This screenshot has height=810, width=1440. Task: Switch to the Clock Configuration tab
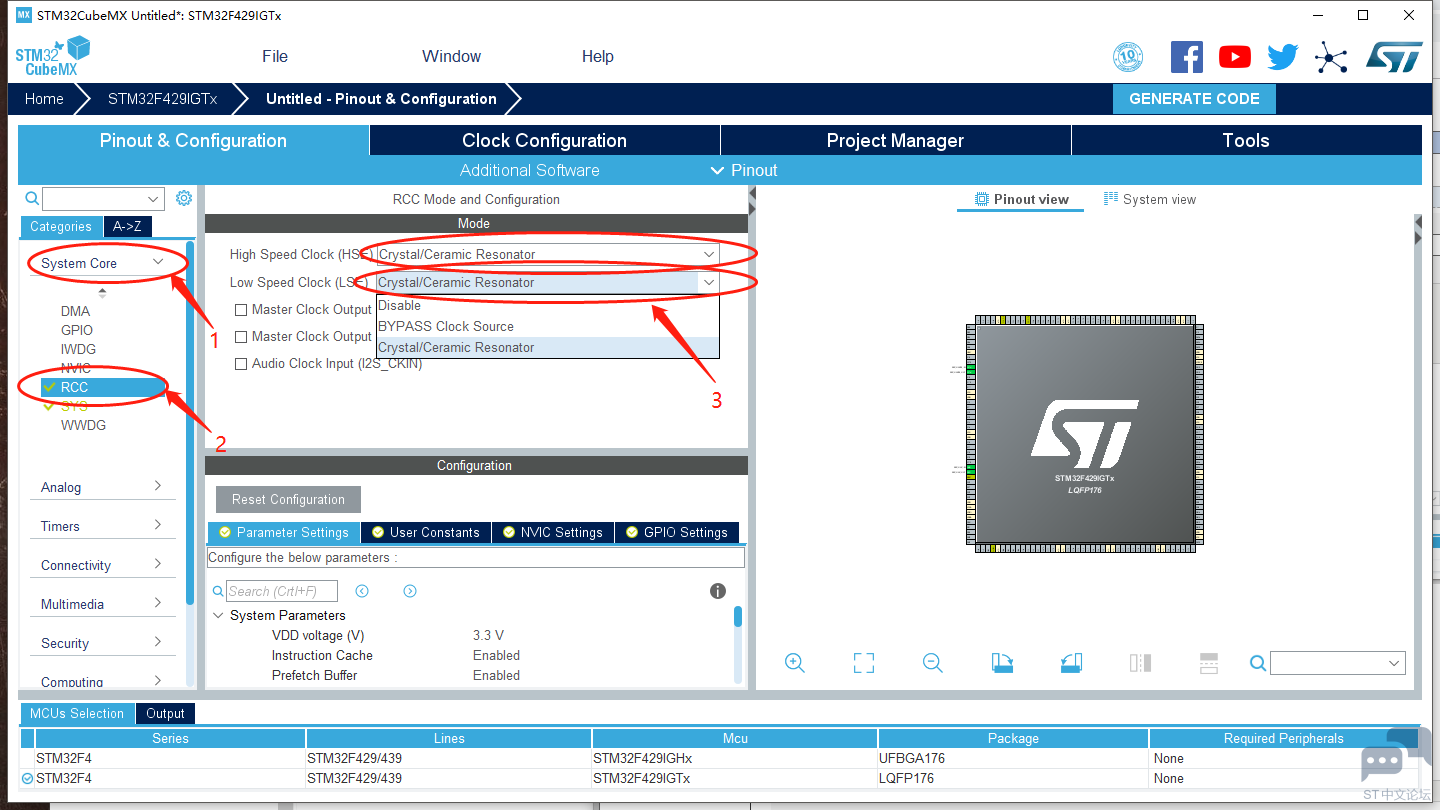click(x=545, y=140)
